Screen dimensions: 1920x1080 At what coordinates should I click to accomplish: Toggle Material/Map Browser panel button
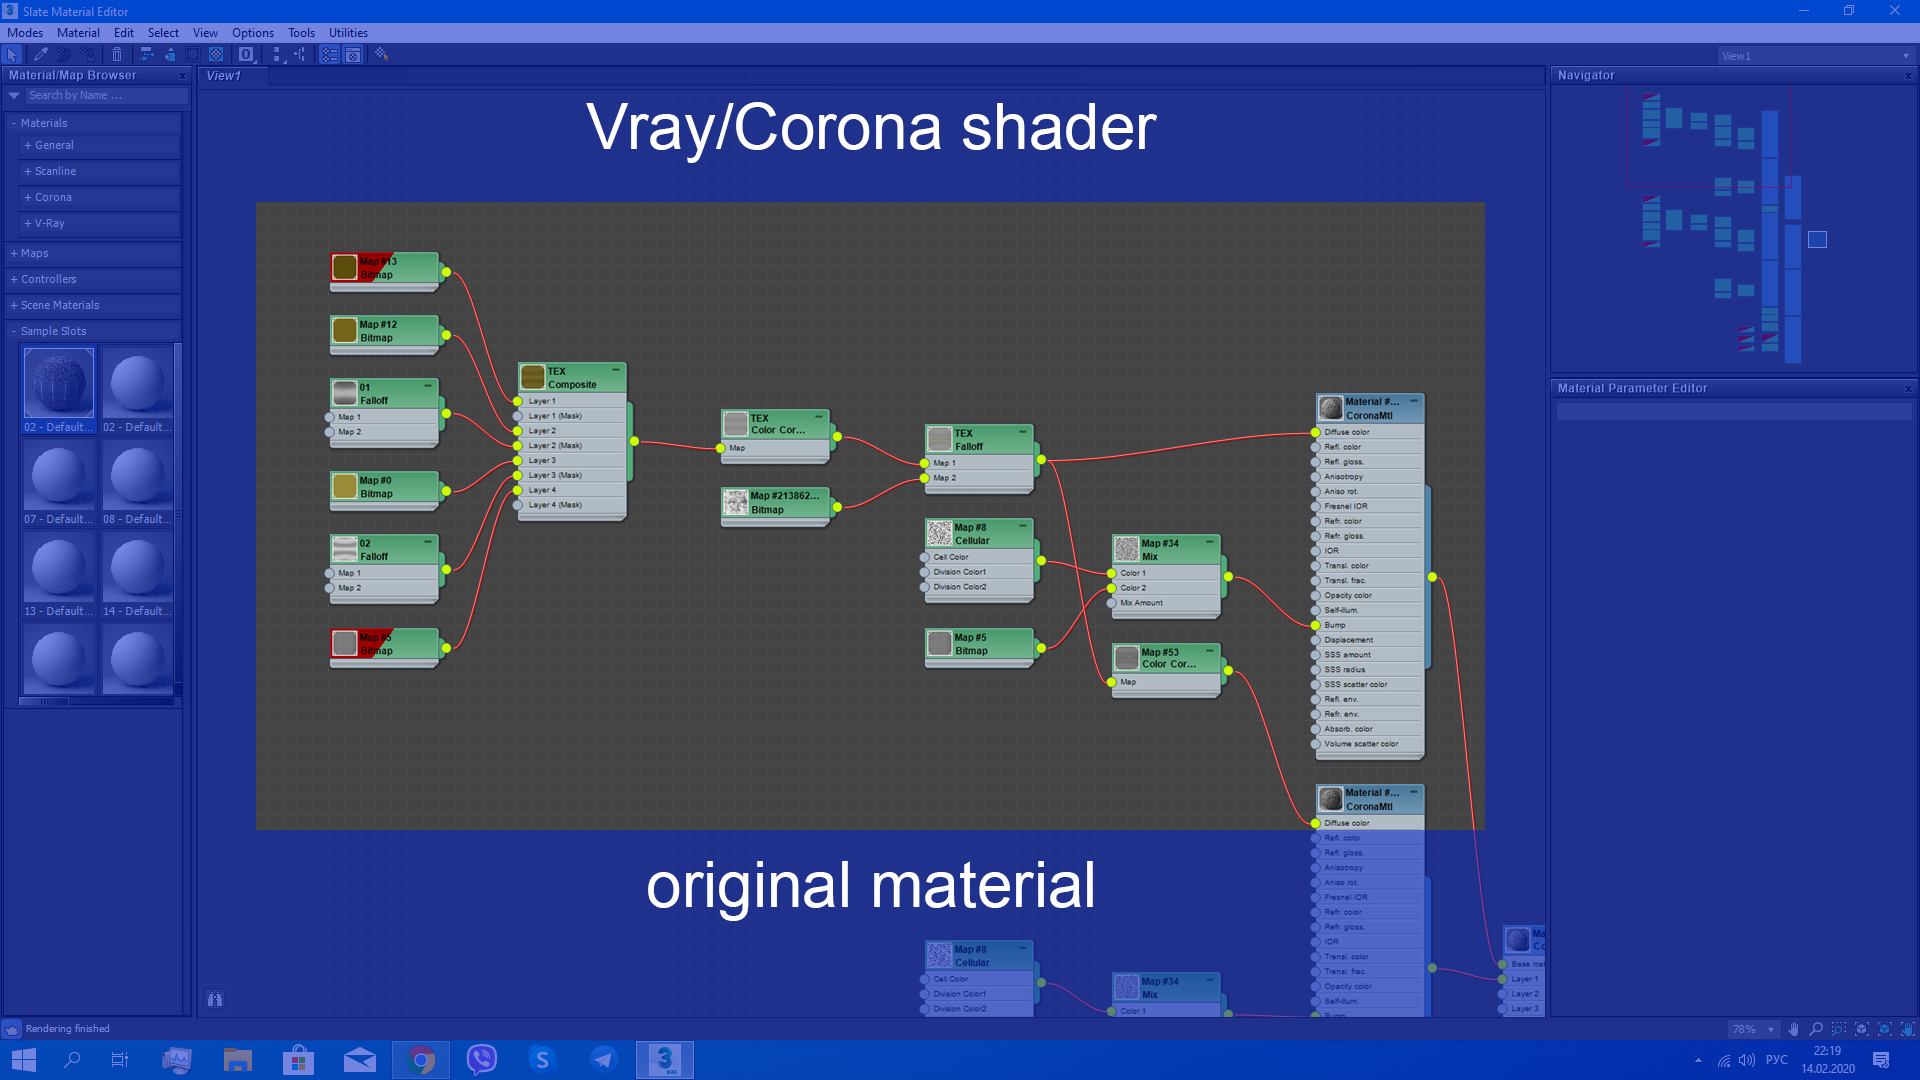coord(330,55)
